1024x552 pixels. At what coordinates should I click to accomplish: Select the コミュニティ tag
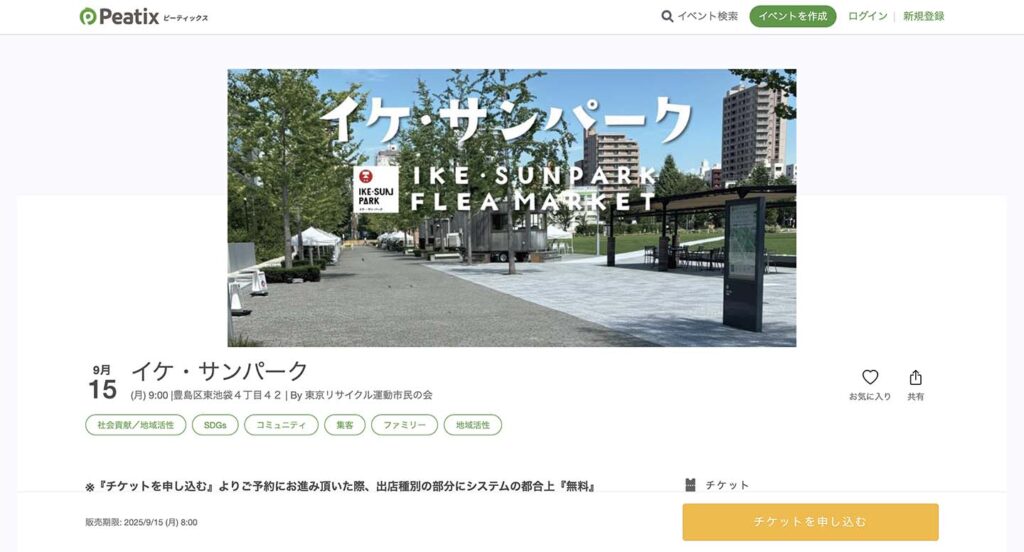(281, 425)
